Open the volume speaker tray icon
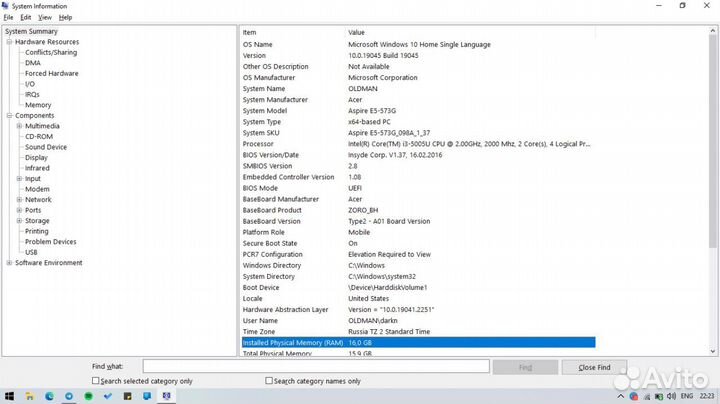The width and height of the screenshot is (720, 404). (x=671, y=396)
